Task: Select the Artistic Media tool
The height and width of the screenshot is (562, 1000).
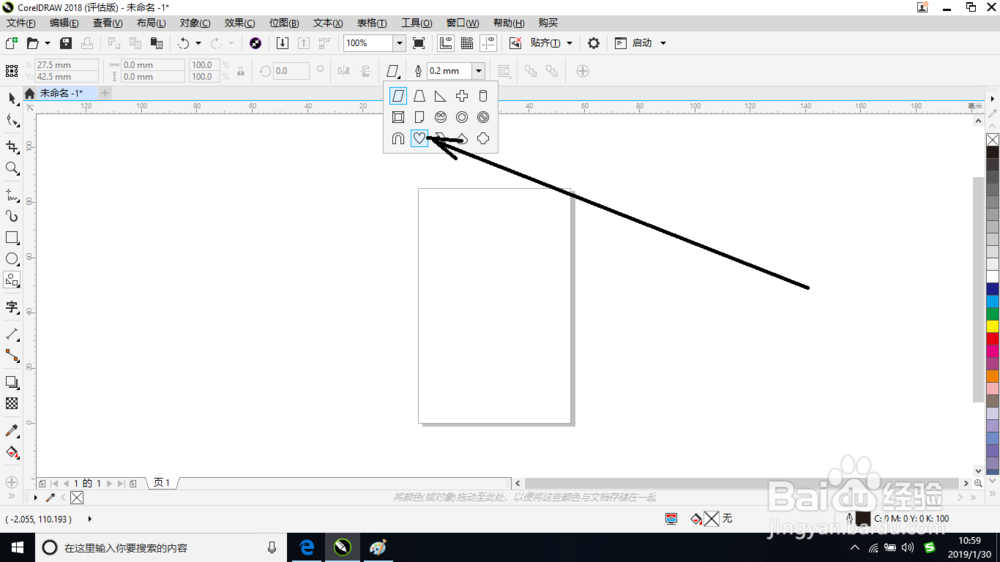Action: [11, 216]
